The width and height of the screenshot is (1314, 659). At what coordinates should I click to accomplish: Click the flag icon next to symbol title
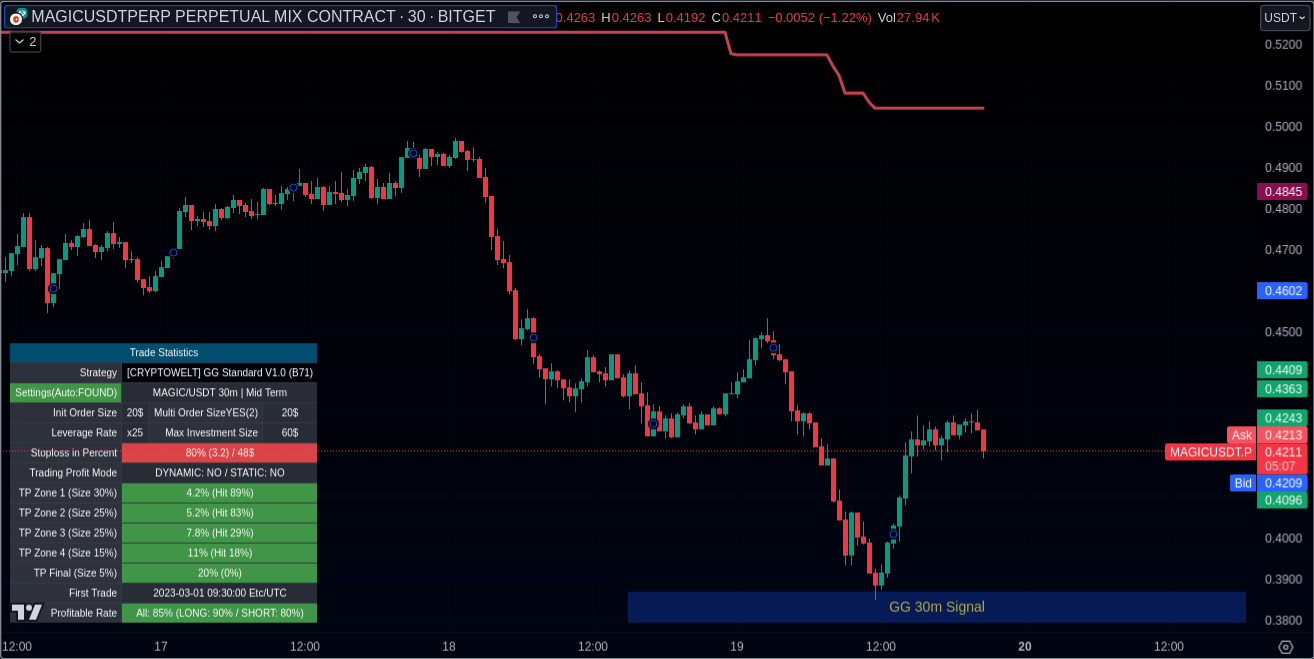pos(514,17)
